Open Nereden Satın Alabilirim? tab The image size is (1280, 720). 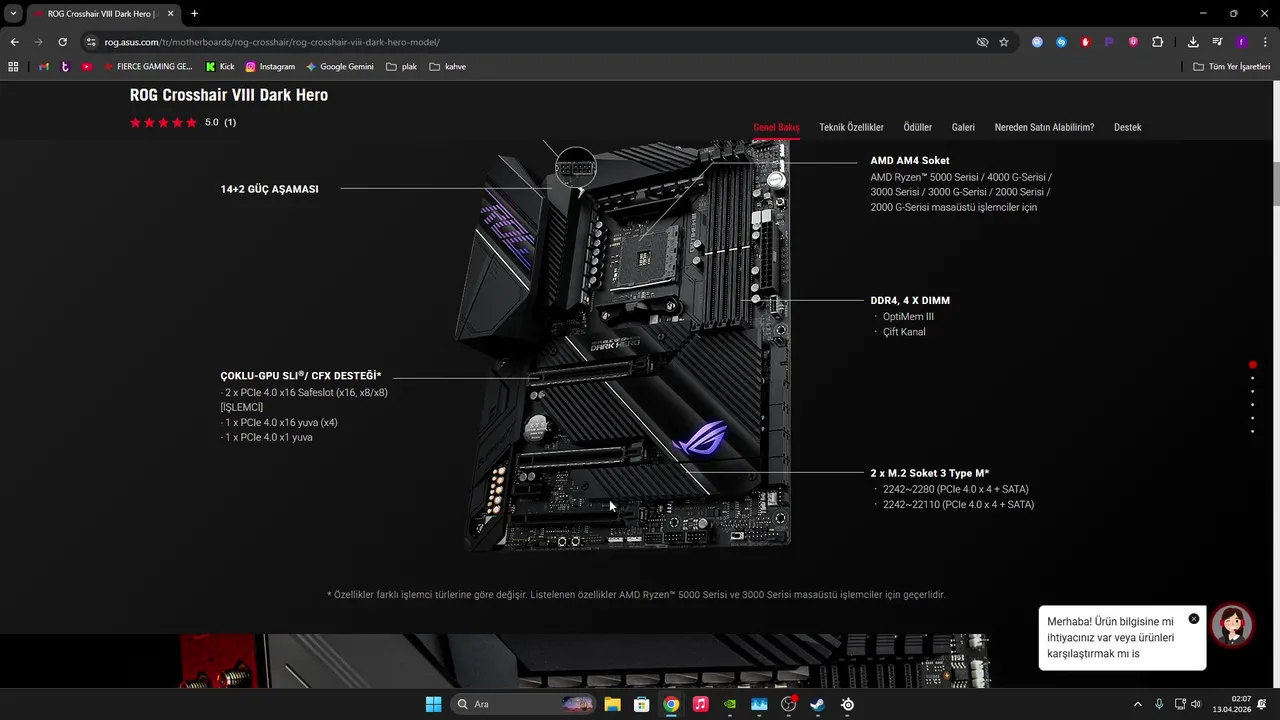(x=1044, y=128)
